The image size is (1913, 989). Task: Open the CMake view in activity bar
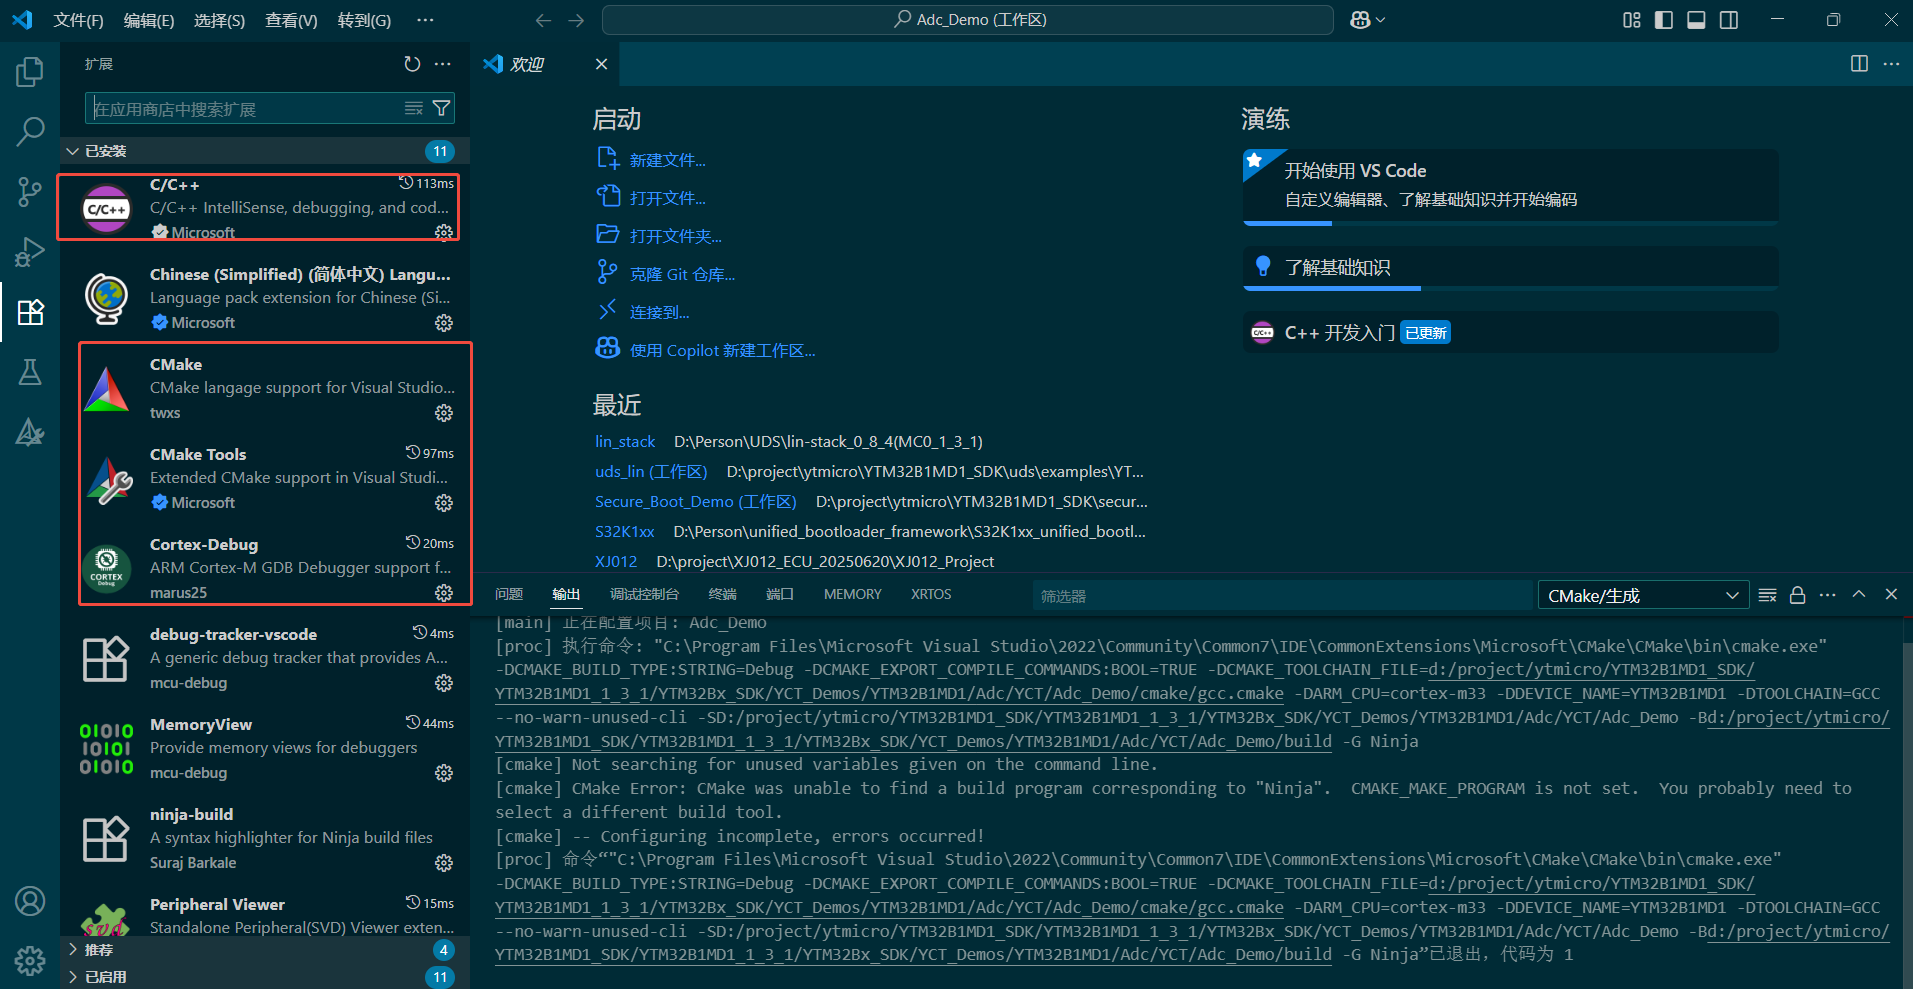point(30,432)
